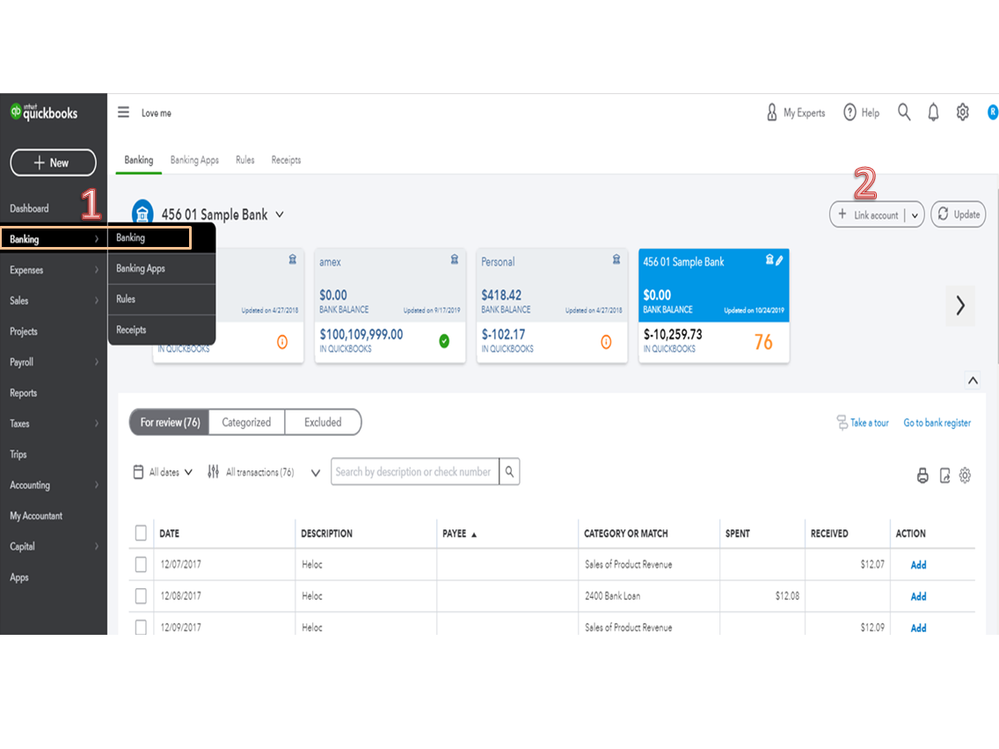Add the 12/08/2017 Heloc transaction

pyautogui.click(x=918, y=596)
